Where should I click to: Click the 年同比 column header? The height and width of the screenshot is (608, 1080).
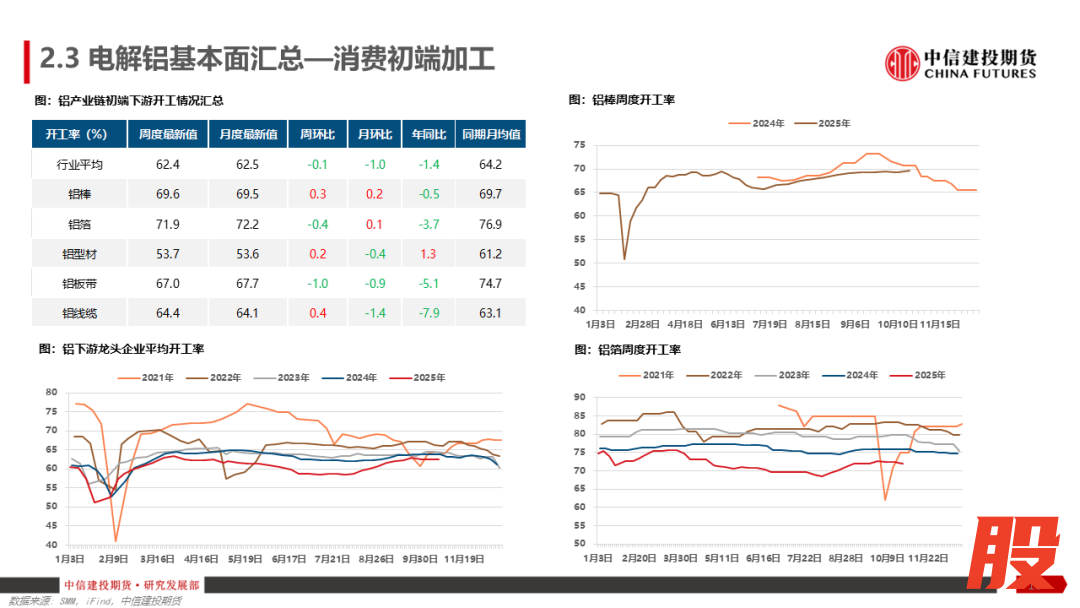pos(428,134)
